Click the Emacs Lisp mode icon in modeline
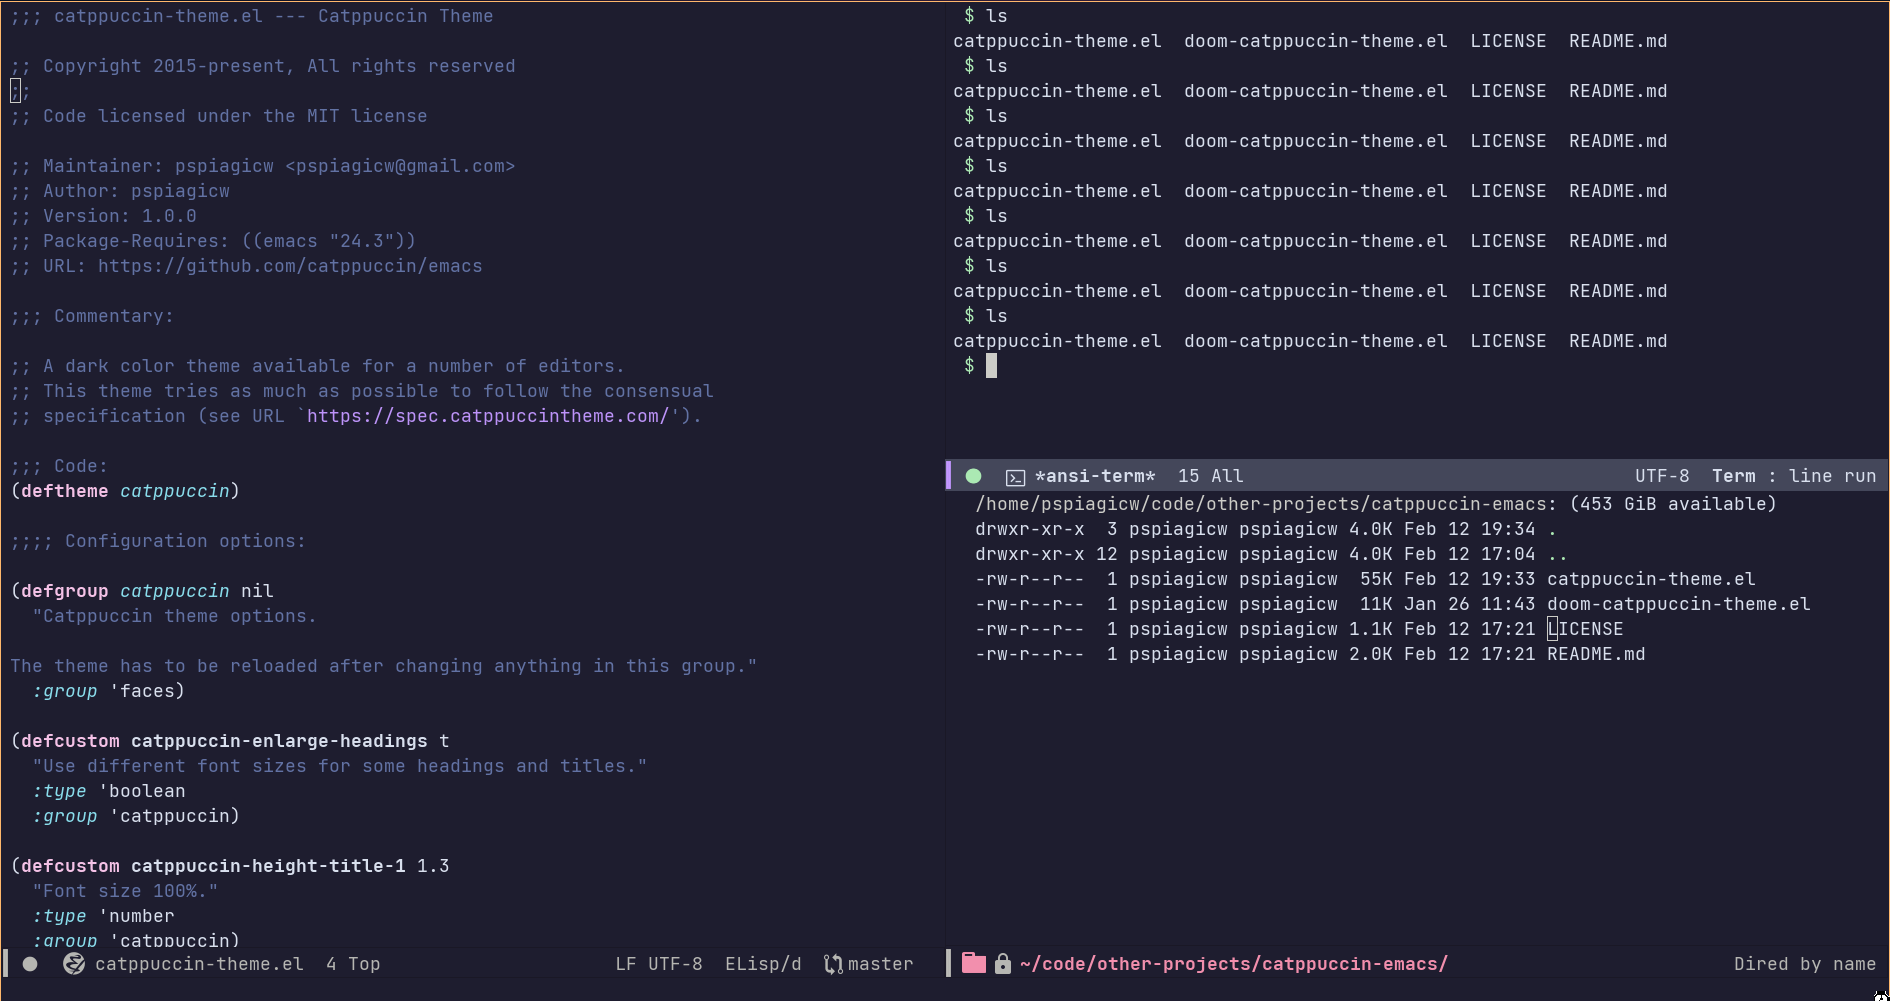Screen dimensions: 1890x1001 coord(74,964)
